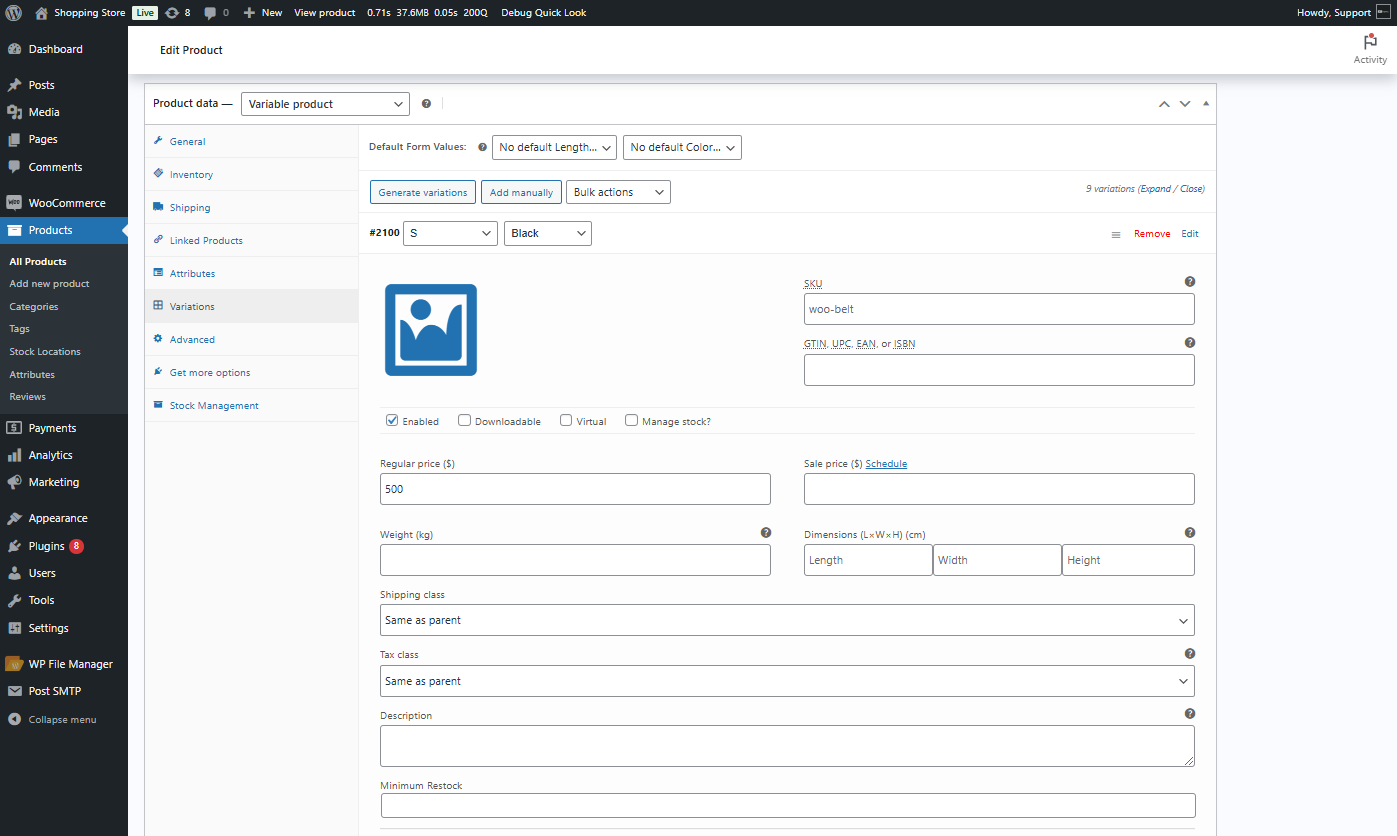Click the Add manually button
The image size is (1397, 836).
coord(521,192)
